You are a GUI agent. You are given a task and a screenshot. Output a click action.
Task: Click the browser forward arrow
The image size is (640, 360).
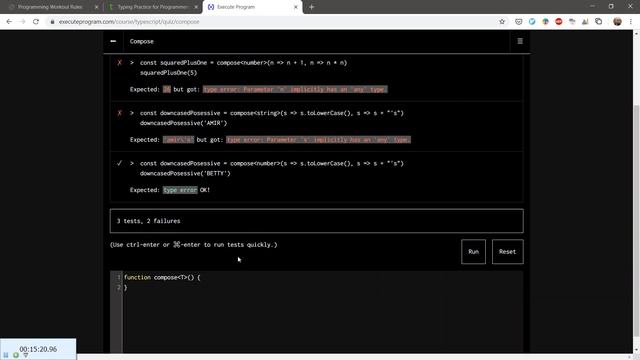(x=22, y=22)
